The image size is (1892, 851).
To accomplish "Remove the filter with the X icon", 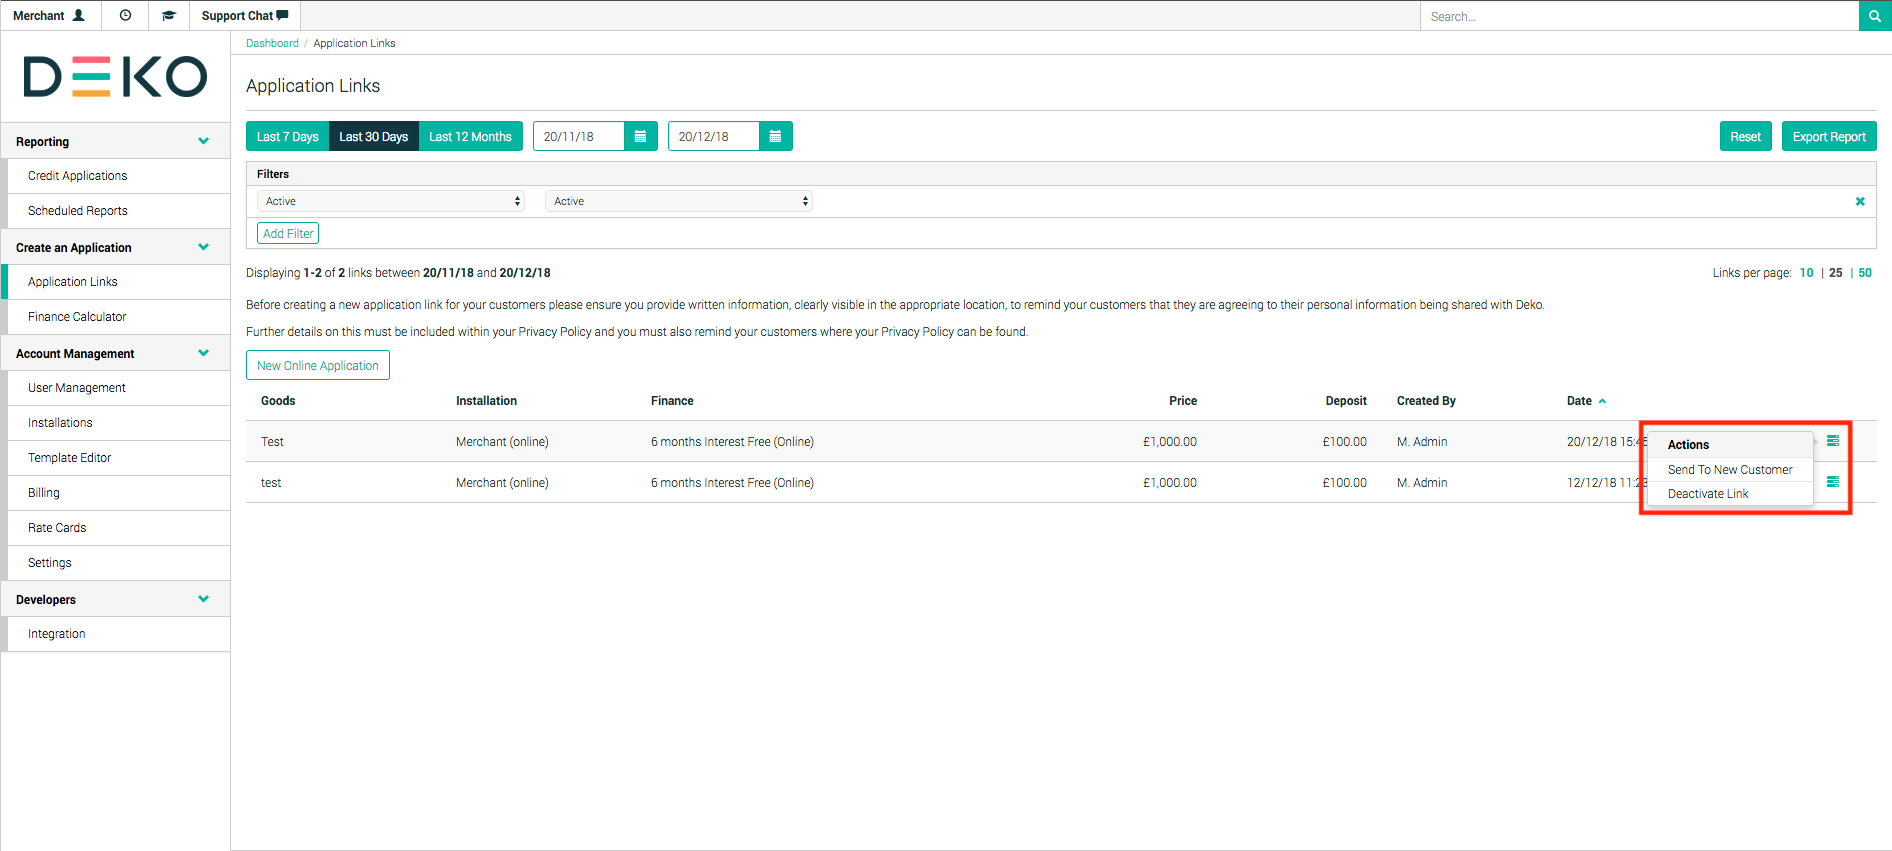I will (1860, 201).
